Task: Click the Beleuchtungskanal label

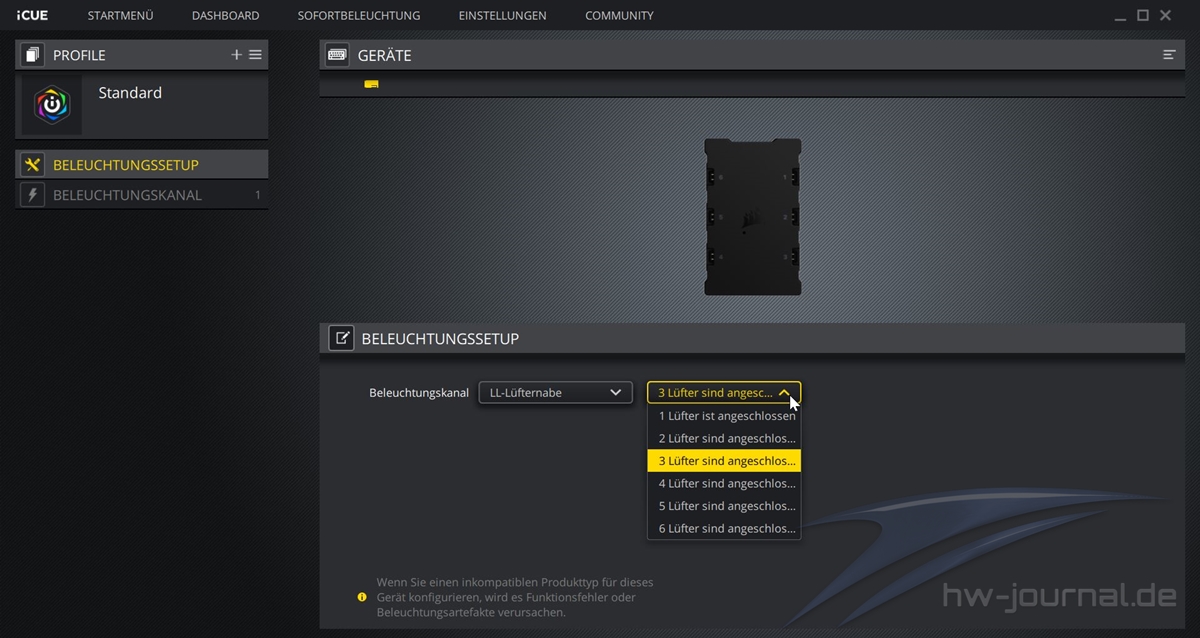Action: pyautogui.click(x=419, y=393)
